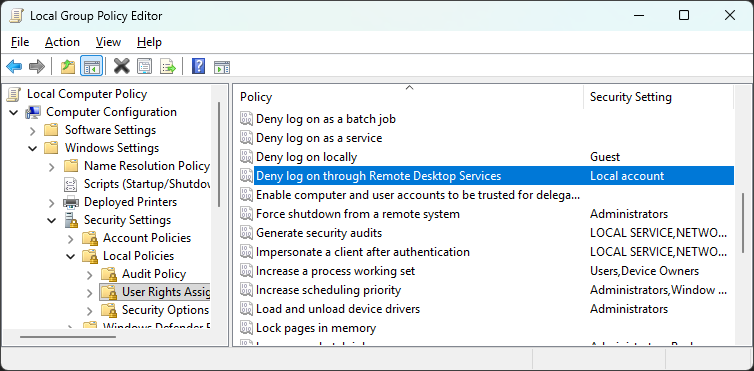The height and width of the screenshot is (371, 754).
Task: Close the Local Group Policy Editor window
Action: (729, 15)
